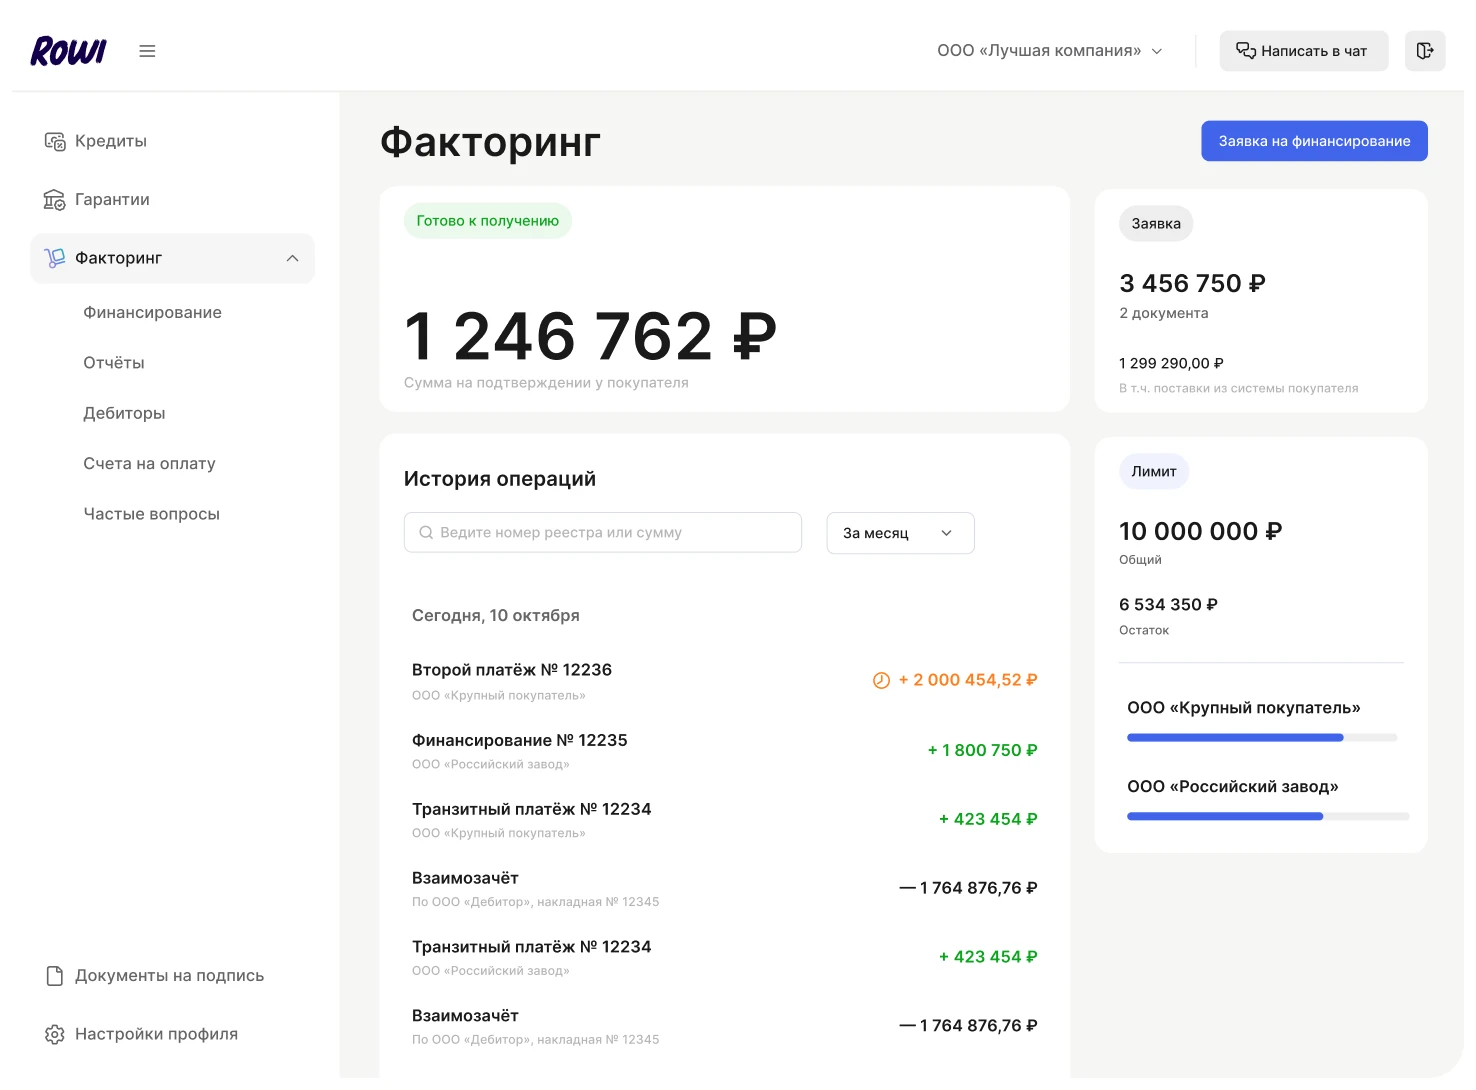The image size is (1476, 1090).
Task: Open Финансирование submenu item
Action: (152, 313)
